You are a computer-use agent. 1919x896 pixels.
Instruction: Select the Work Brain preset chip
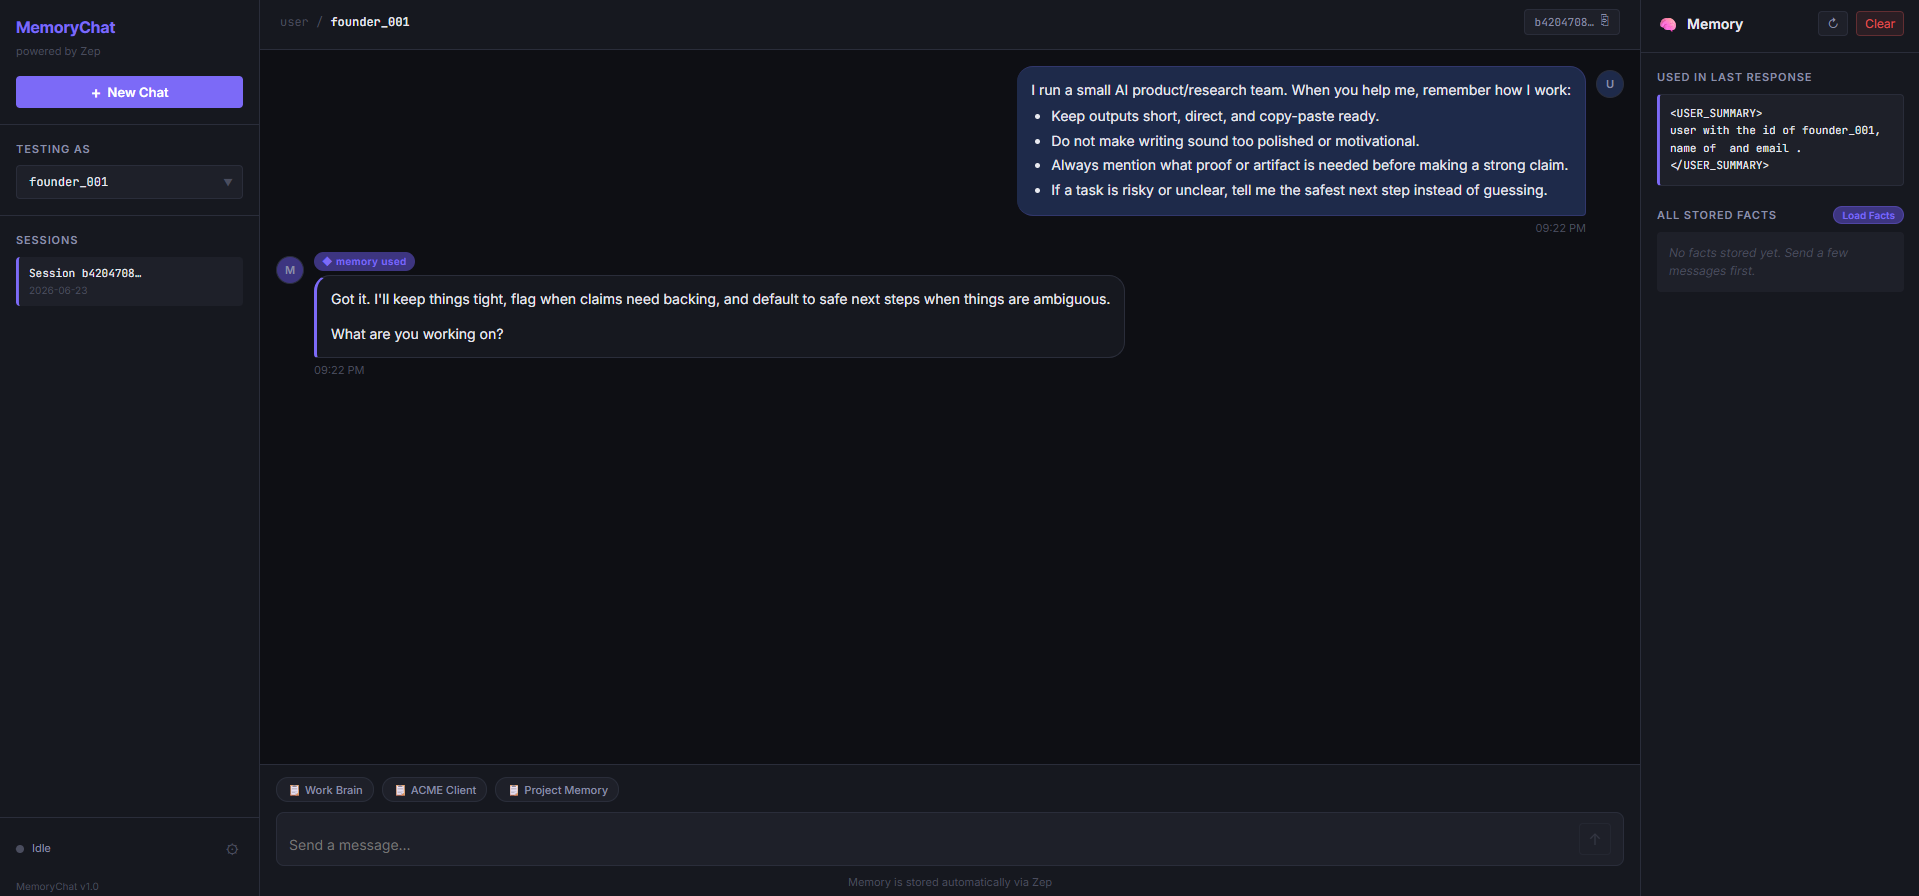(x=325, y=790)
